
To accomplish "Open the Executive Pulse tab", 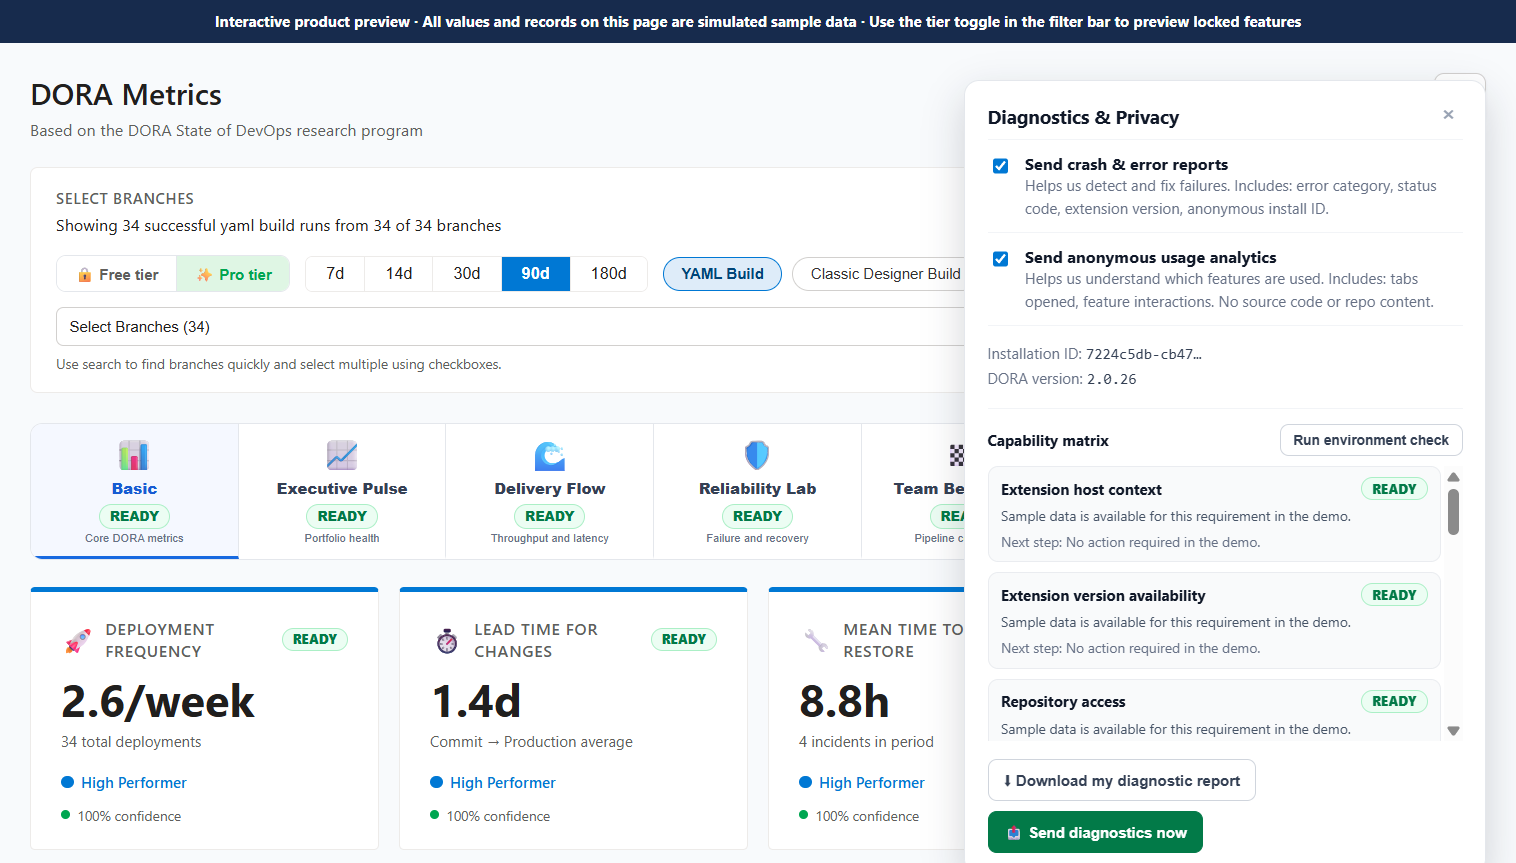I will [x=342, y=491].
